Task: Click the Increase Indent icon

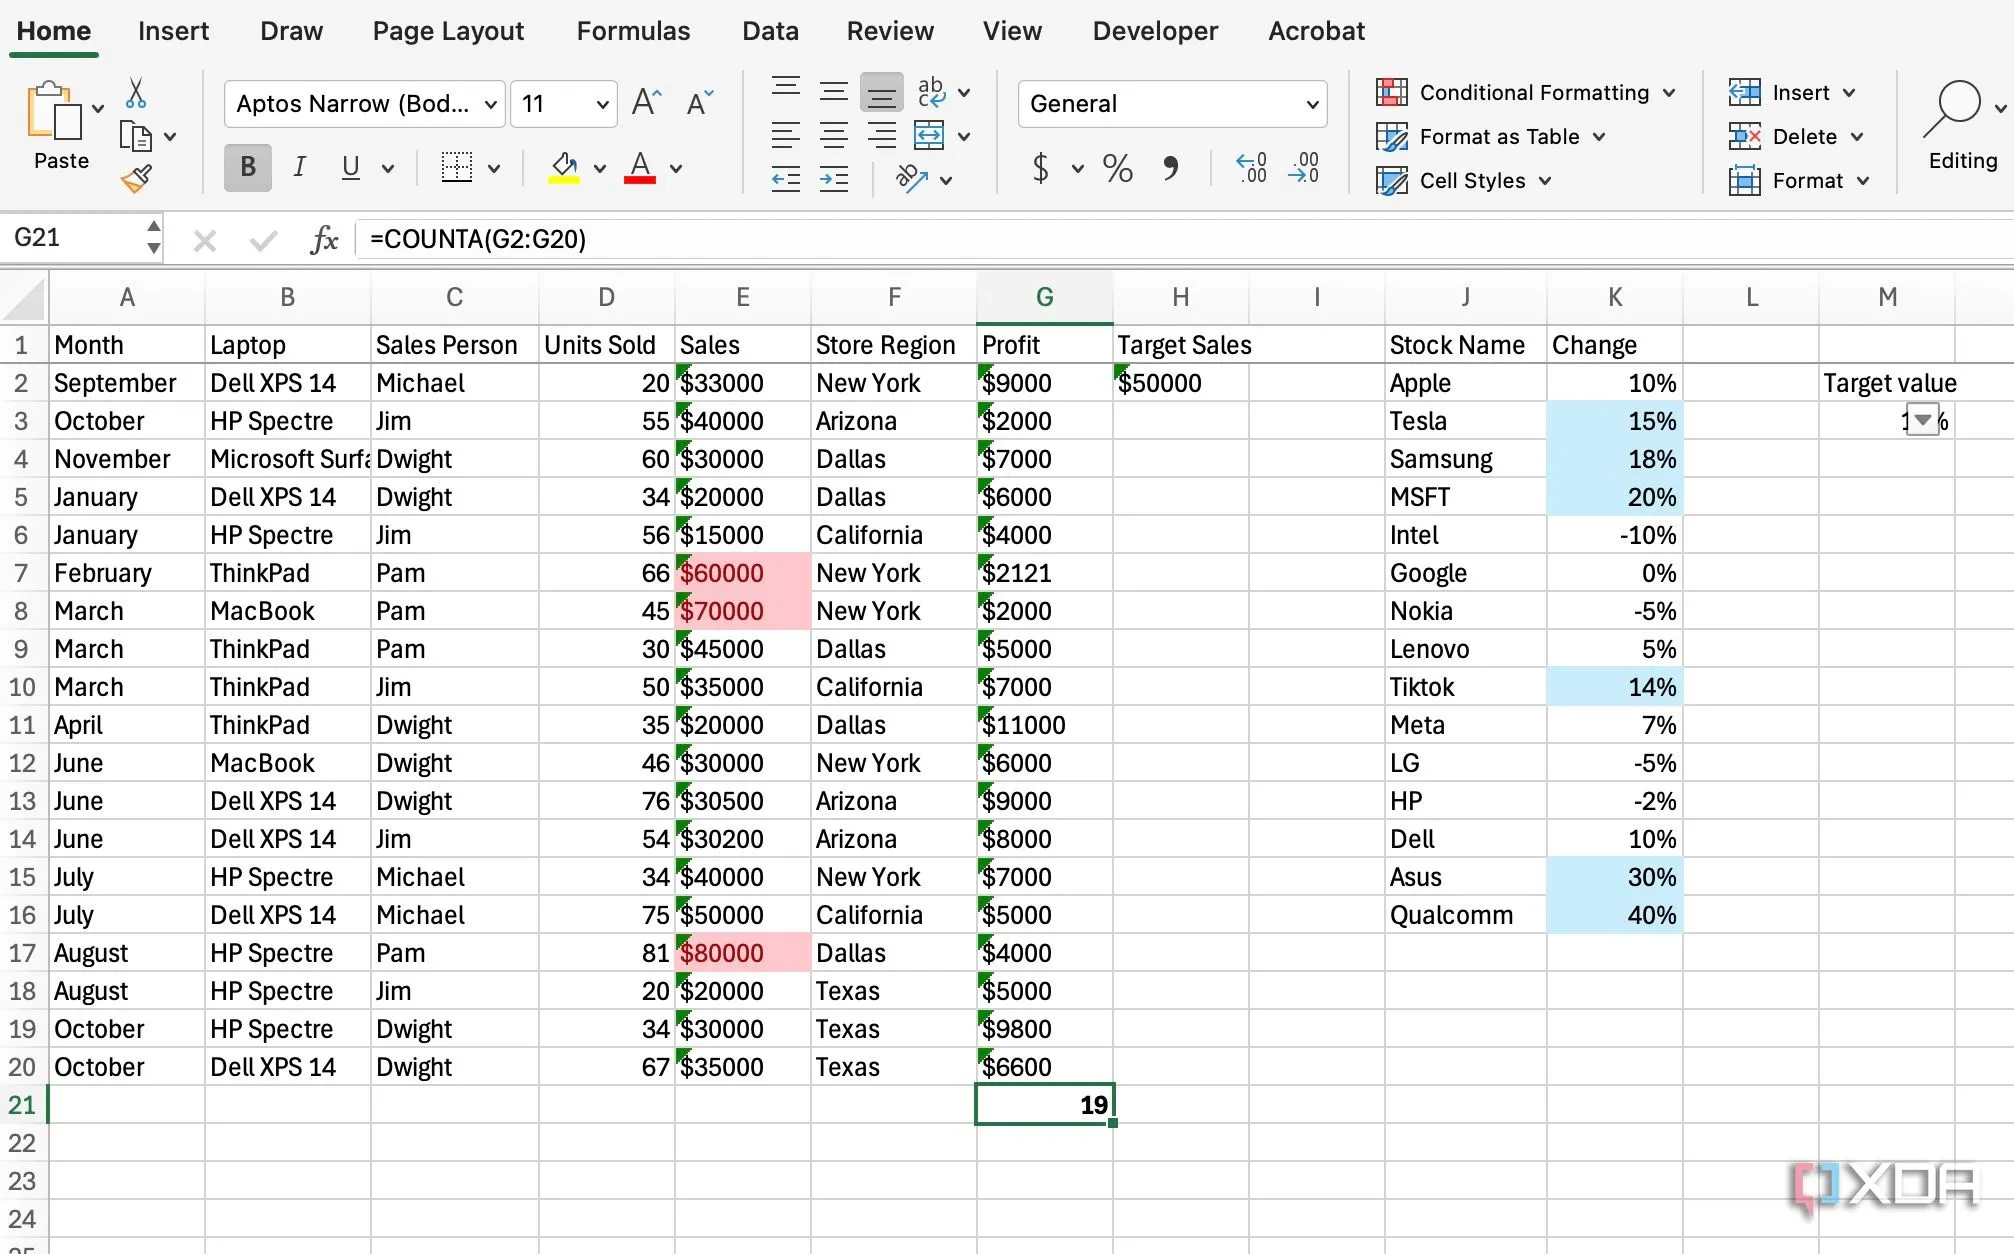Action: click(x=833, y=180)
